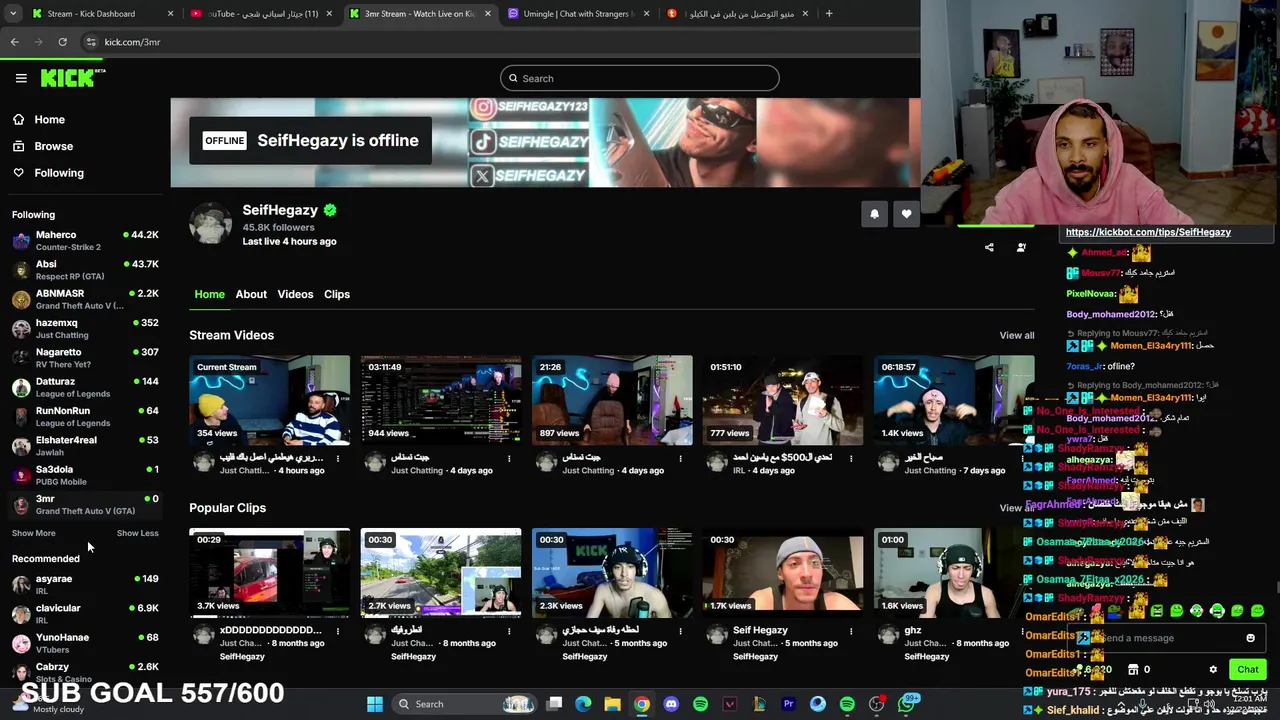Close the 3mr Stream browser tab
The width and height of the screenshot is (1280, 720).
click(488, 14)
